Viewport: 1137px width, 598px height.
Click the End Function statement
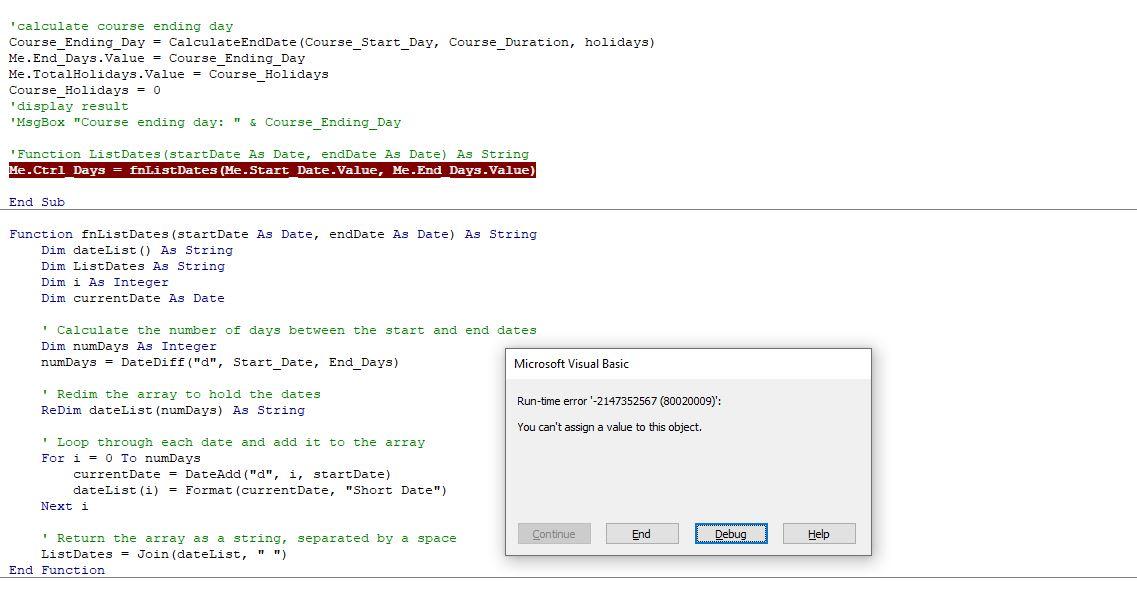tap(56, 570)
